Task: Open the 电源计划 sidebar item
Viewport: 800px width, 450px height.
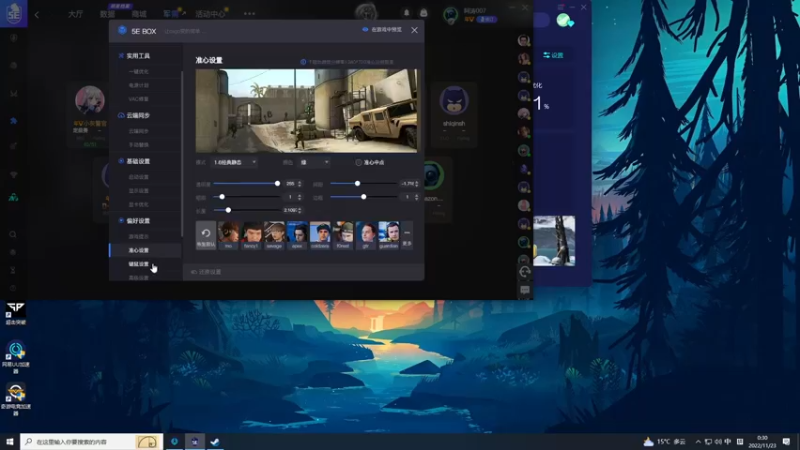Action: click(x=138, y=85)
